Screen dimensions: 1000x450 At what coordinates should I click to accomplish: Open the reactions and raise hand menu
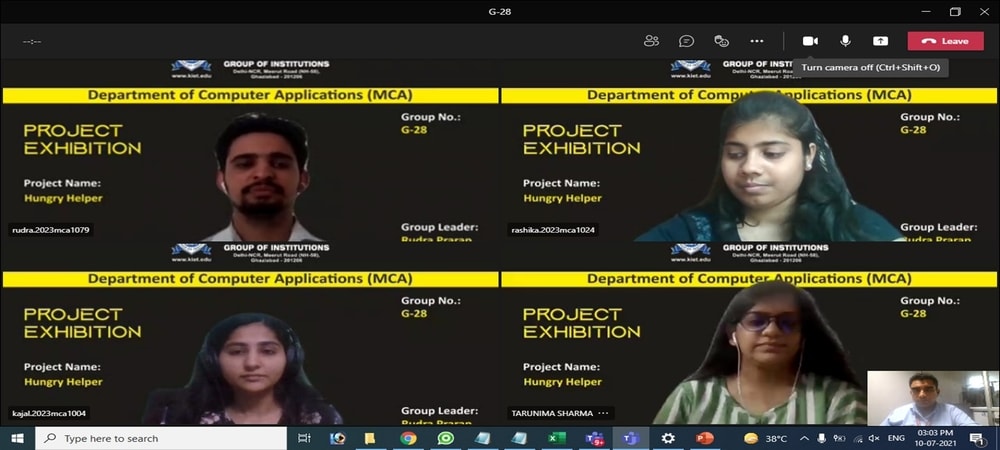(x=721, y=41)
